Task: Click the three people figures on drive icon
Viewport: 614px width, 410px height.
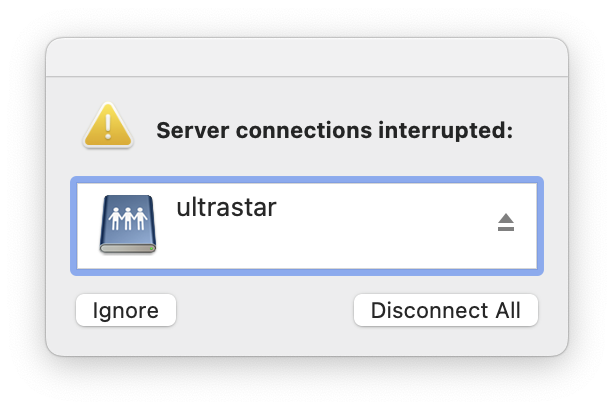Action: [x=128, y=219]
